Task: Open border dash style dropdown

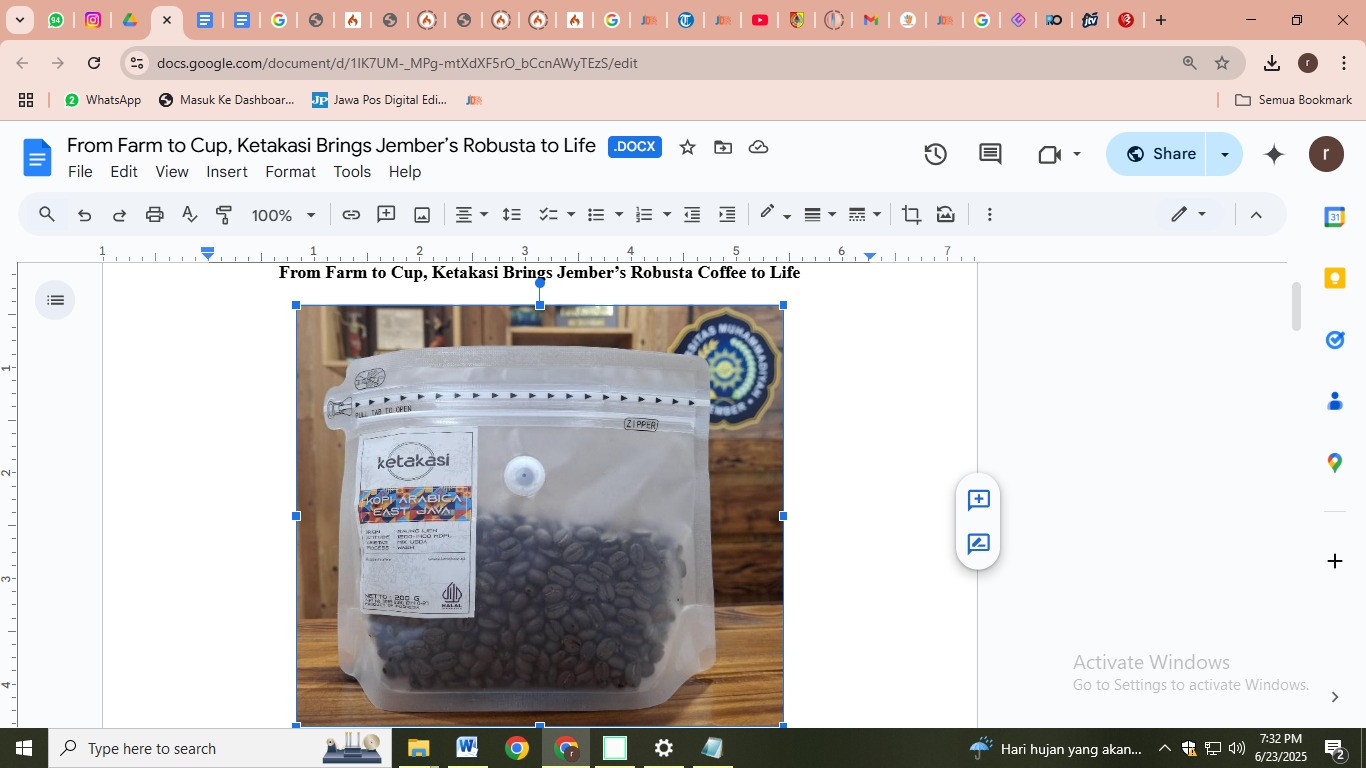Action: 865,214
